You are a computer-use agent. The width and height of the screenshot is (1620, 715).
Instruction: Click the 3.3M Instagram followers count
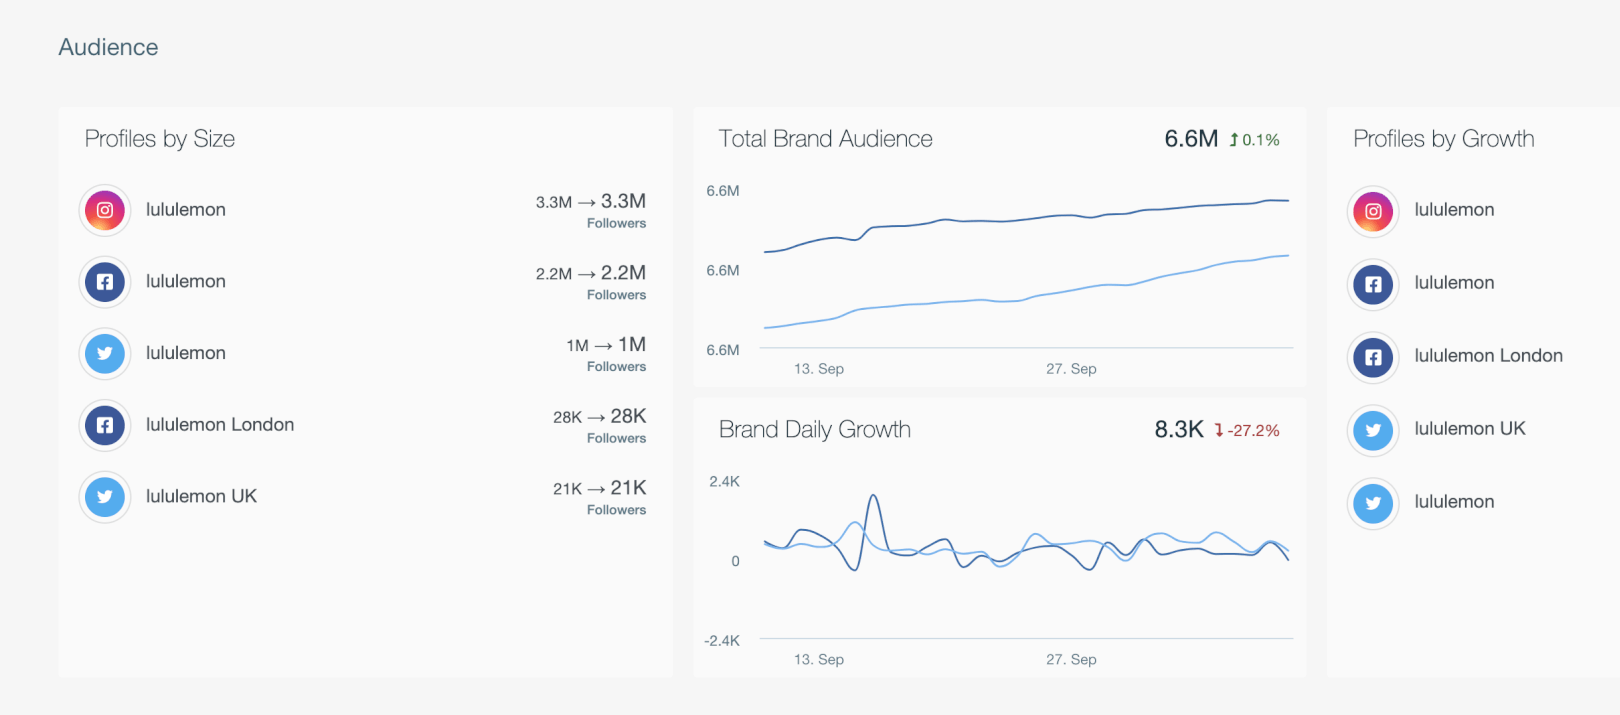[x=622, y=201]
